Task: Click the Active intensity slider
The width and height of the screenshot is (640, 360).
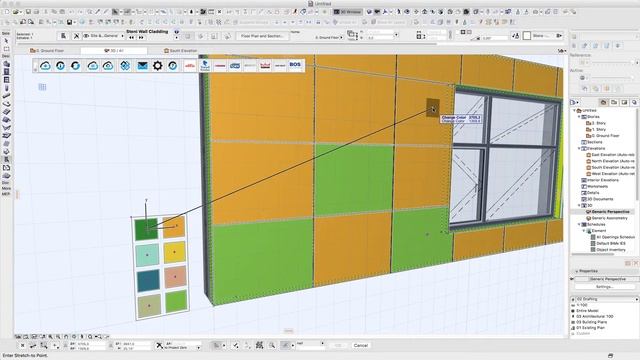Action: (611, 78)
